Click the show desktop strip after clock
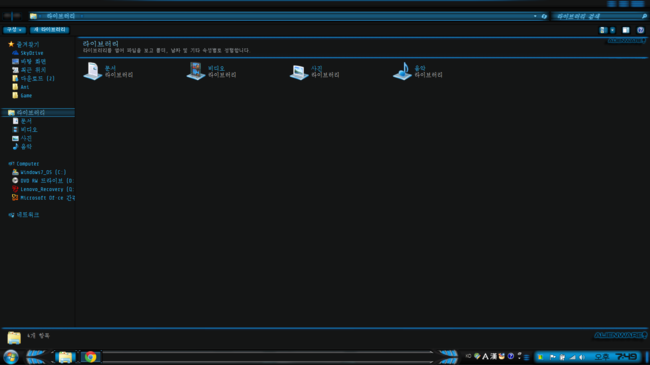650x365 pixels. click(x=647, y=357)
